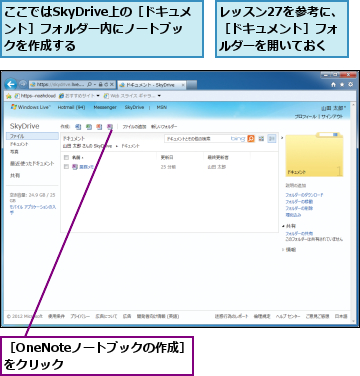Open the notebook file name link in the list
Viewport: 360px width, 376px height.
point(86,167)
